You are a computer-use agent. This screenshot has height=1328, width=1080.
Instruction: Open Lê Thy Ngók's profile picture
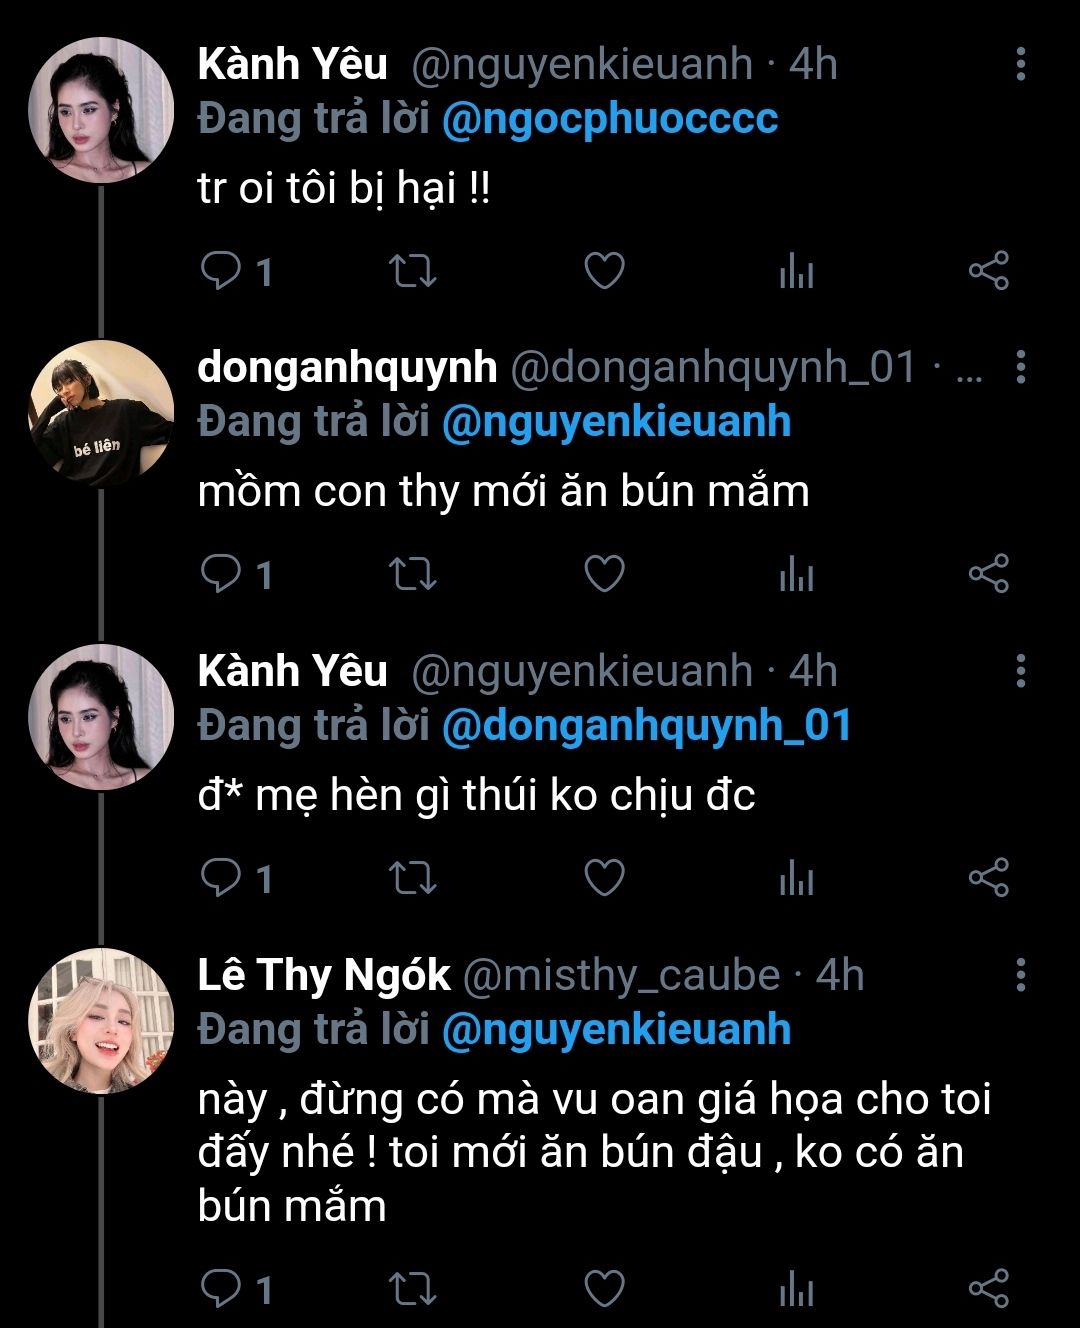click(x=101, y=1020)
